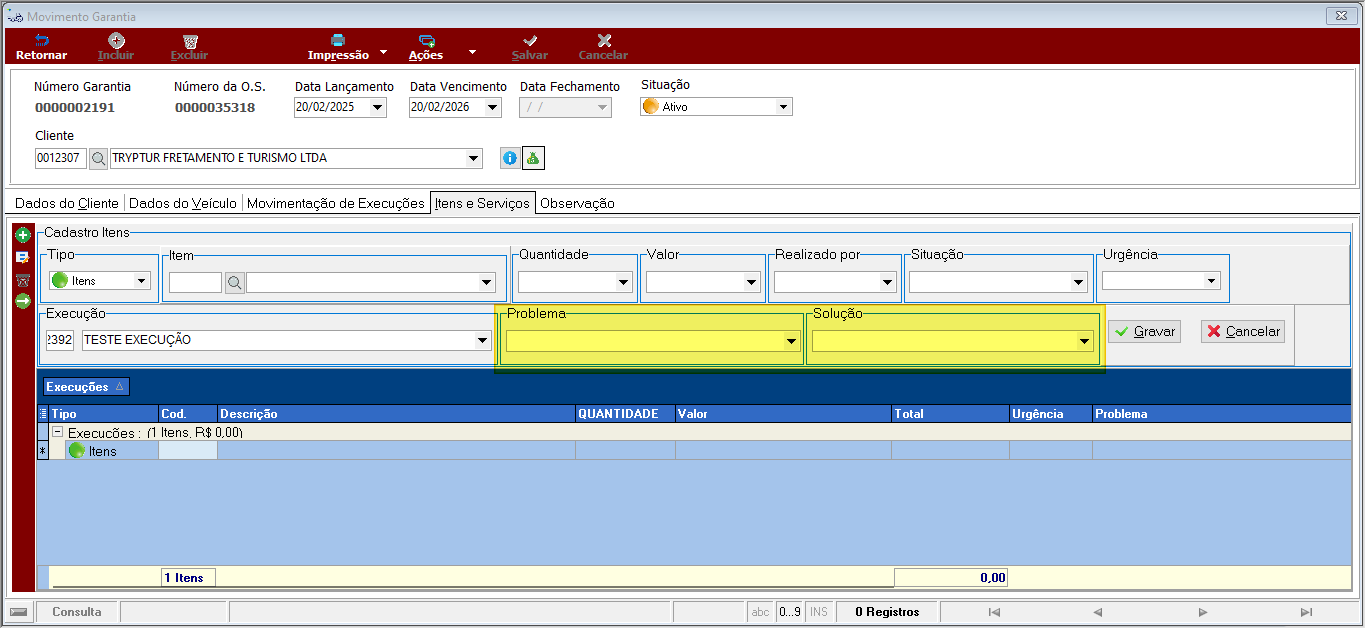
Task: Click the Item search magnifier icon
Action: point(234,283)
